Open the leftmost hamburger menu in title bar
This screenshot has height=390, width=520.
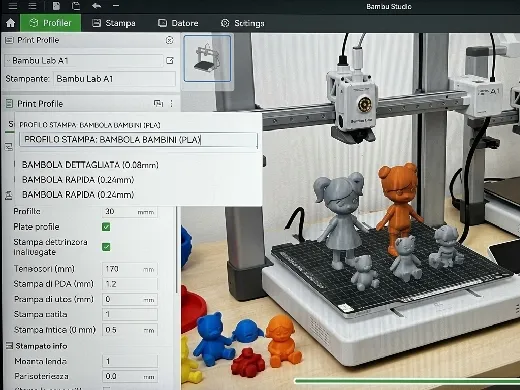click(13, 6)
